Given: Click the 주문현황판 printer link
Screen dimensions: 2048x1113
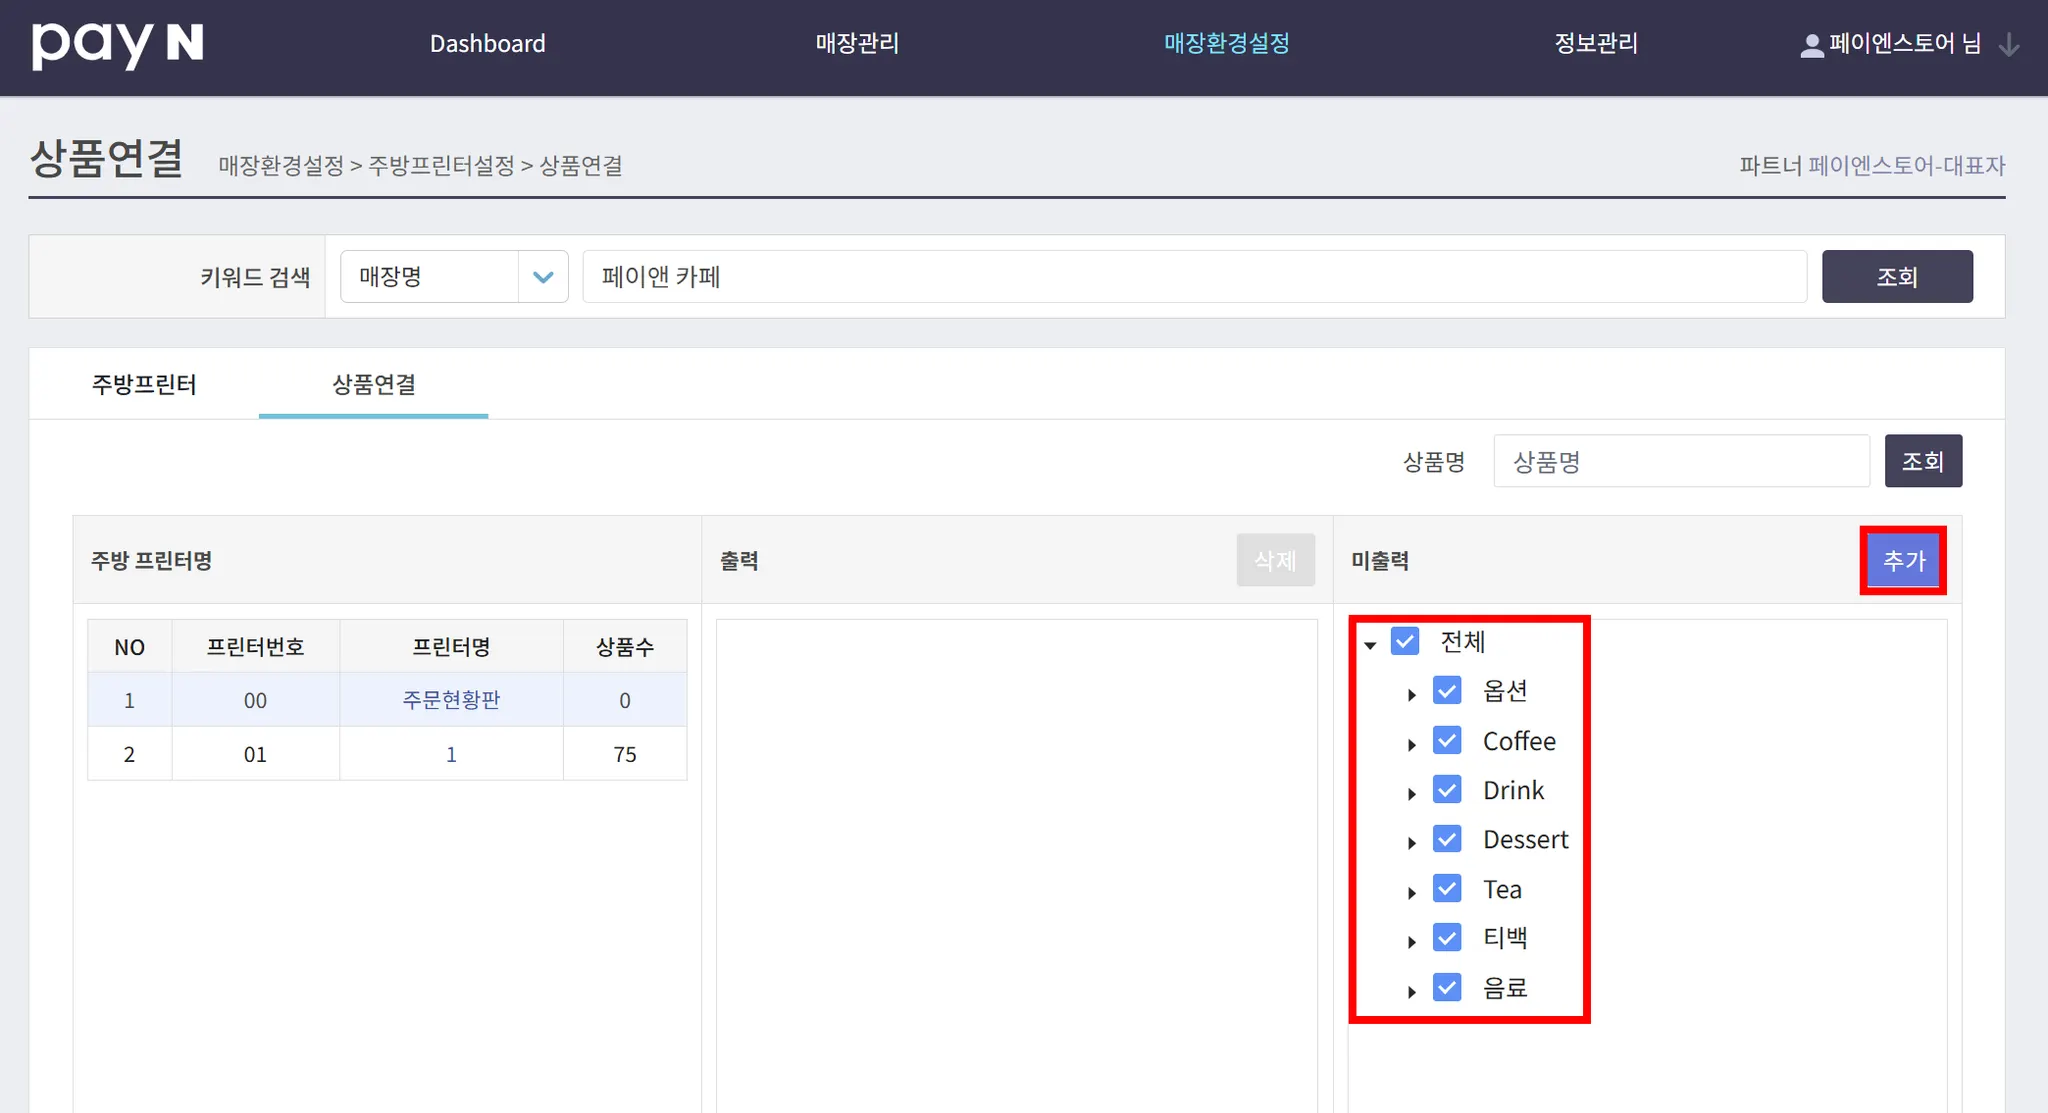Looking at the screenshot, I should click(451, 700).
